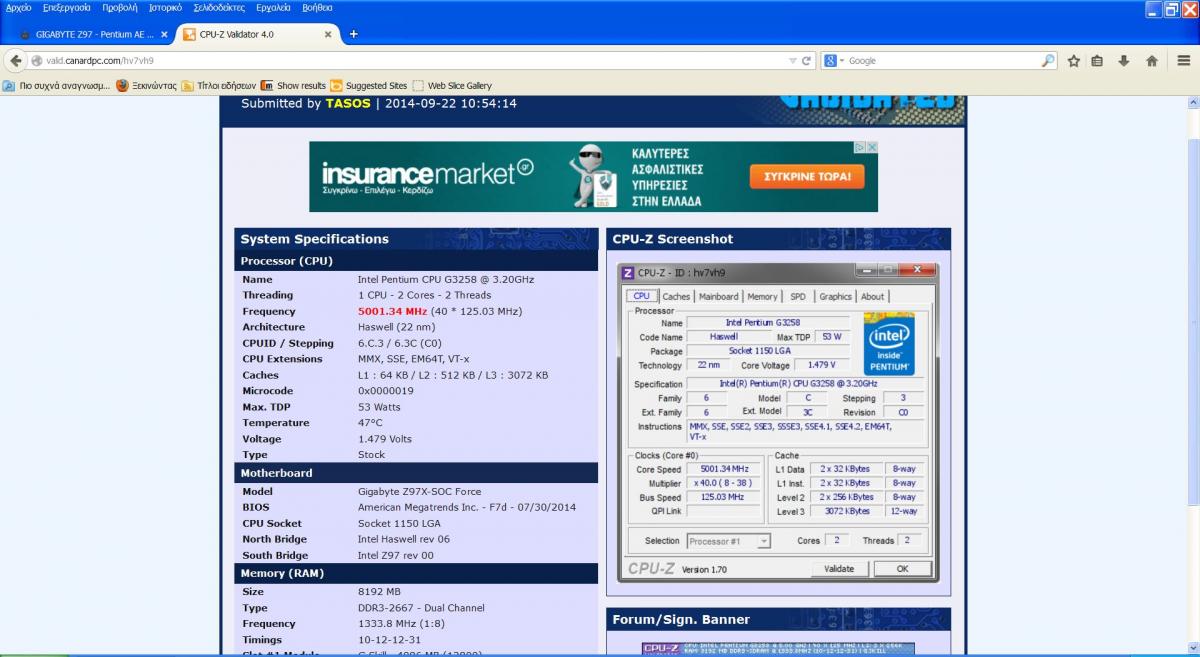Open the URL history dropdown arrow
This screenshot has height=657, width=1200.
pyautogui.click(x=793, y=60)
